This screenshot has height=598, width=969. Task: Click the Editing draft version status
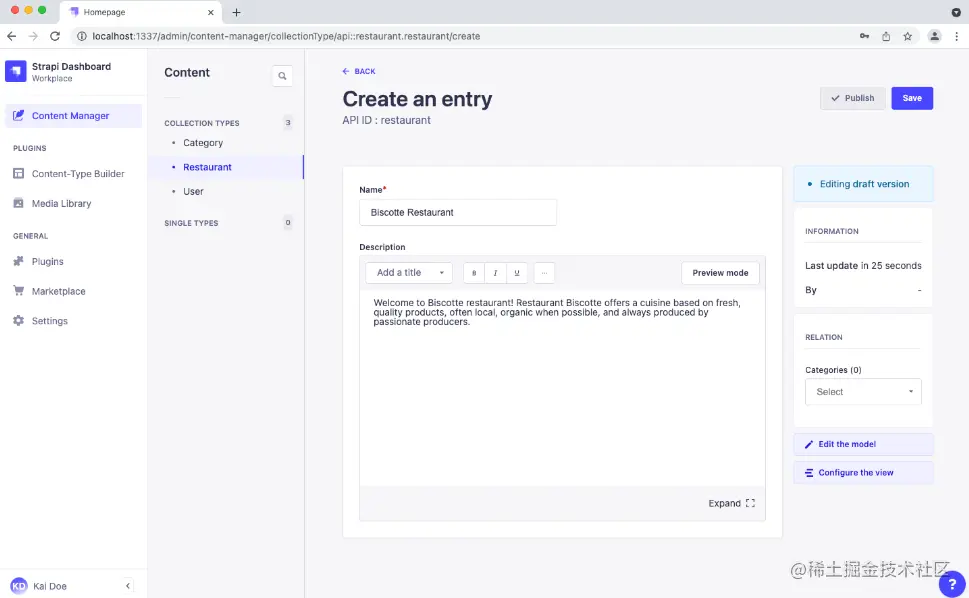click(x=864, y=184)
